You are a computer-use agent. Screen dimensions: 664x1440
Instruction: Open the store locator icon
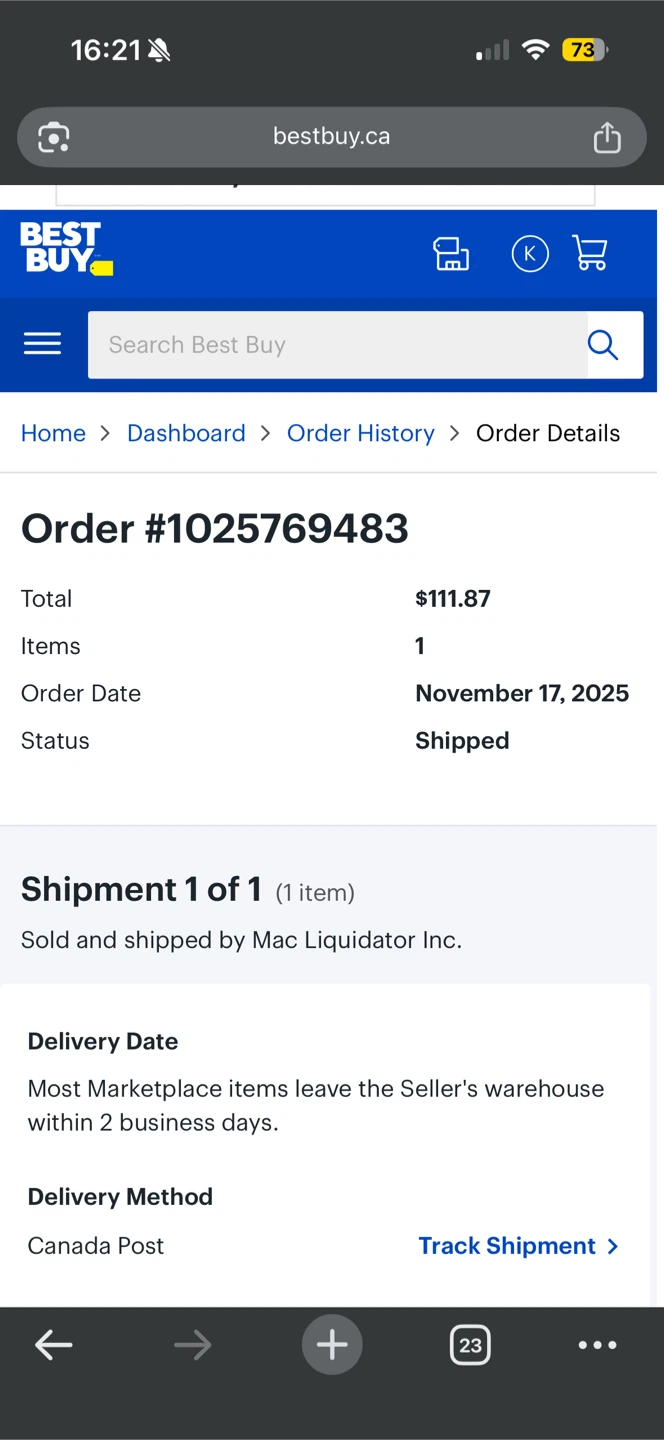451,254
